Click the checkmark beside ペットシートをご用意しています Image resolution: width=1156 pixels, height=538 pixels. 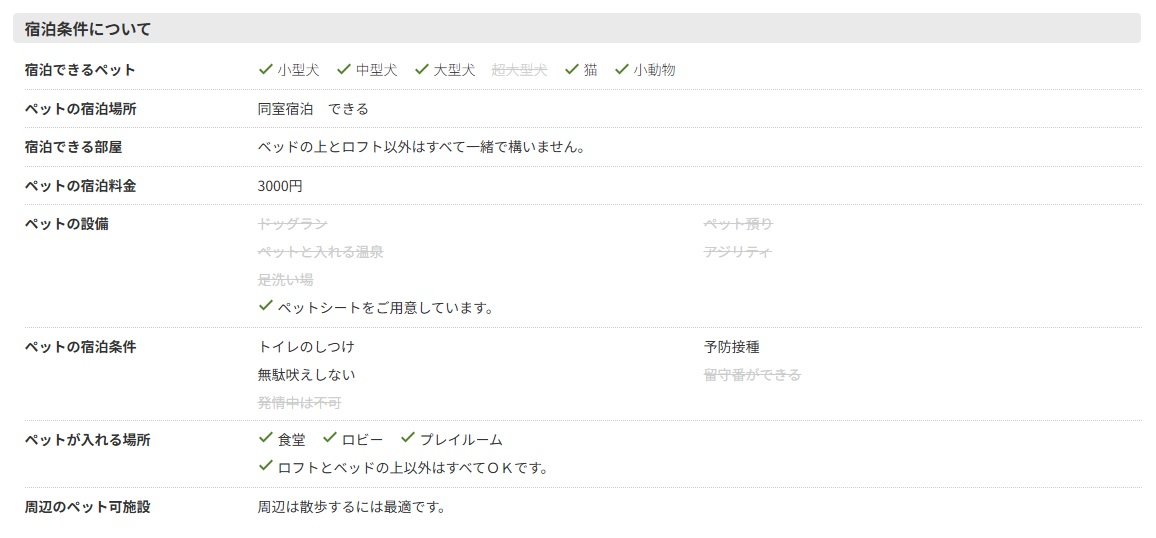pos(265,306)
